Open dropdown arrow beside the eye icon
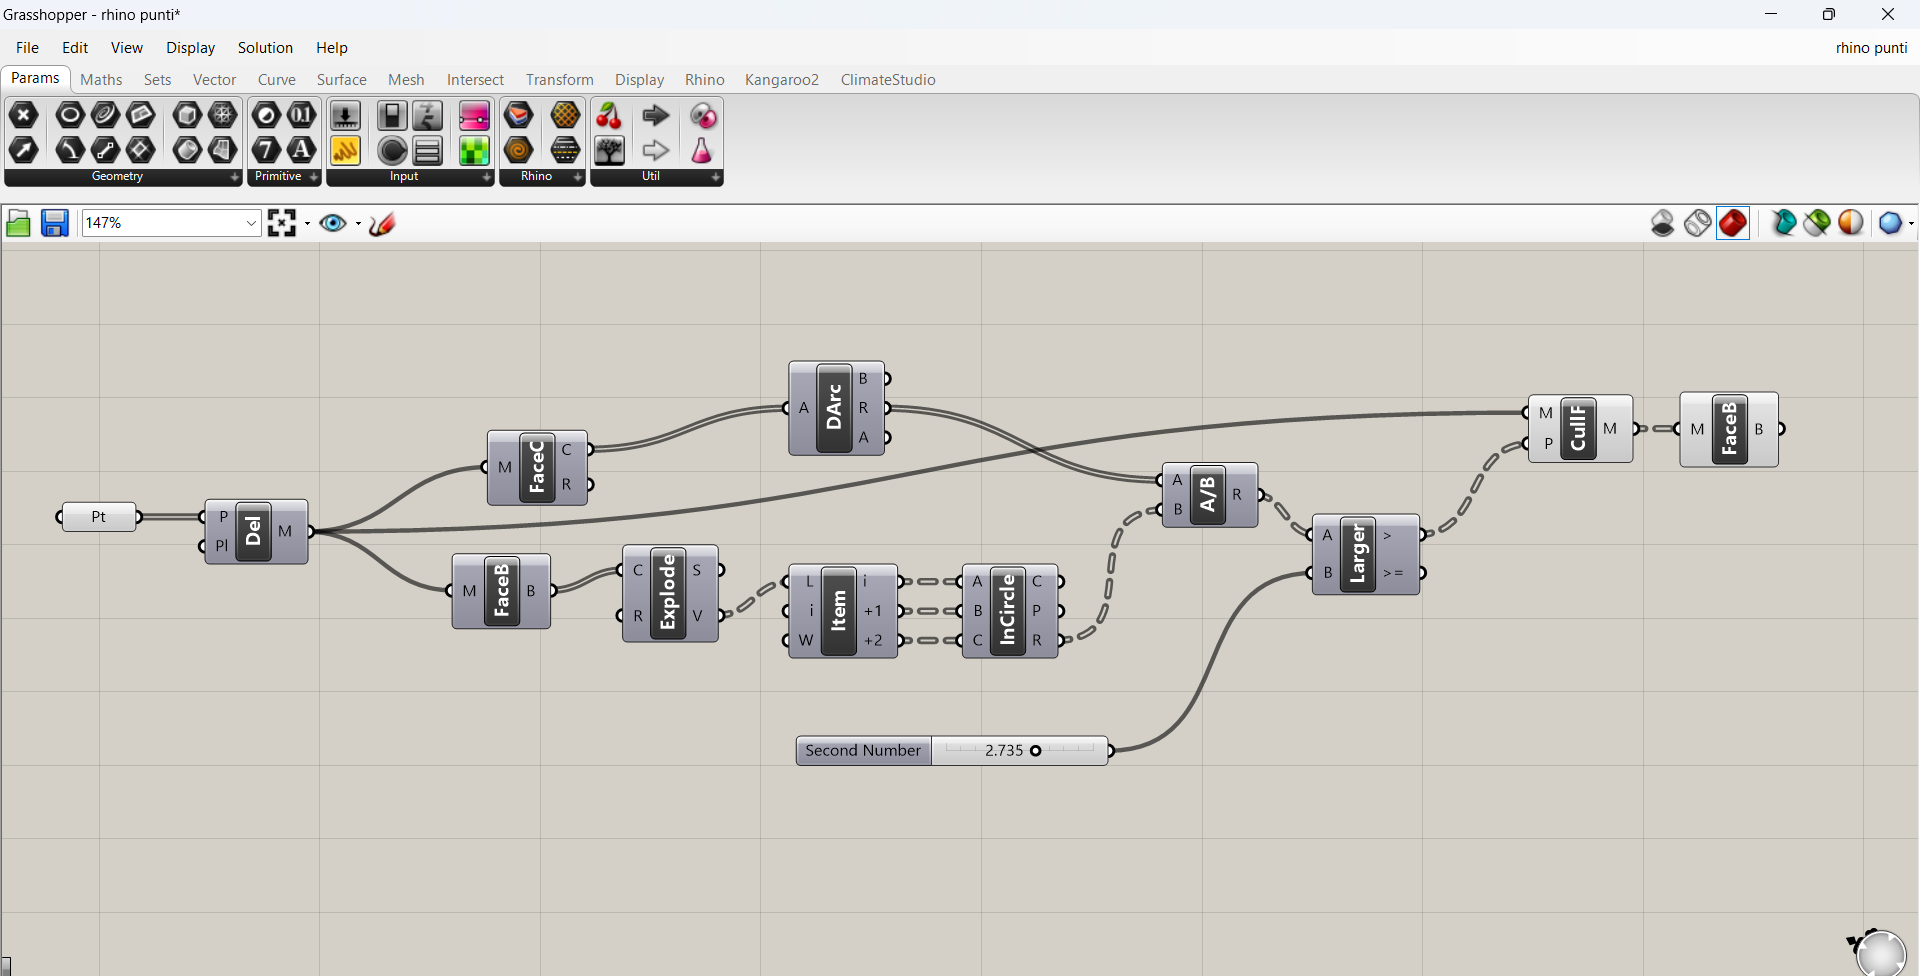 pos(358,223)
